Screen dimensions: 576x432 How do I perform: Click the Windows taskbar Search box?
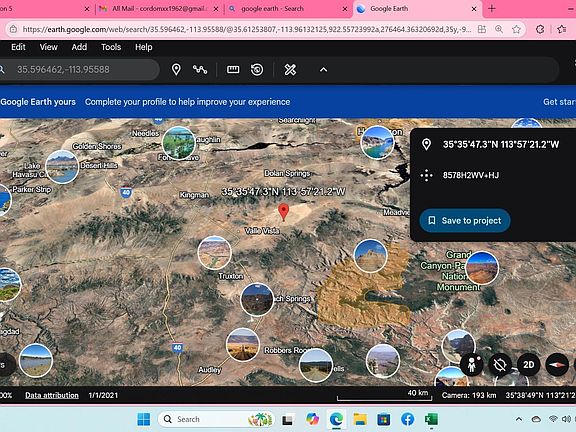coord(217,419)
